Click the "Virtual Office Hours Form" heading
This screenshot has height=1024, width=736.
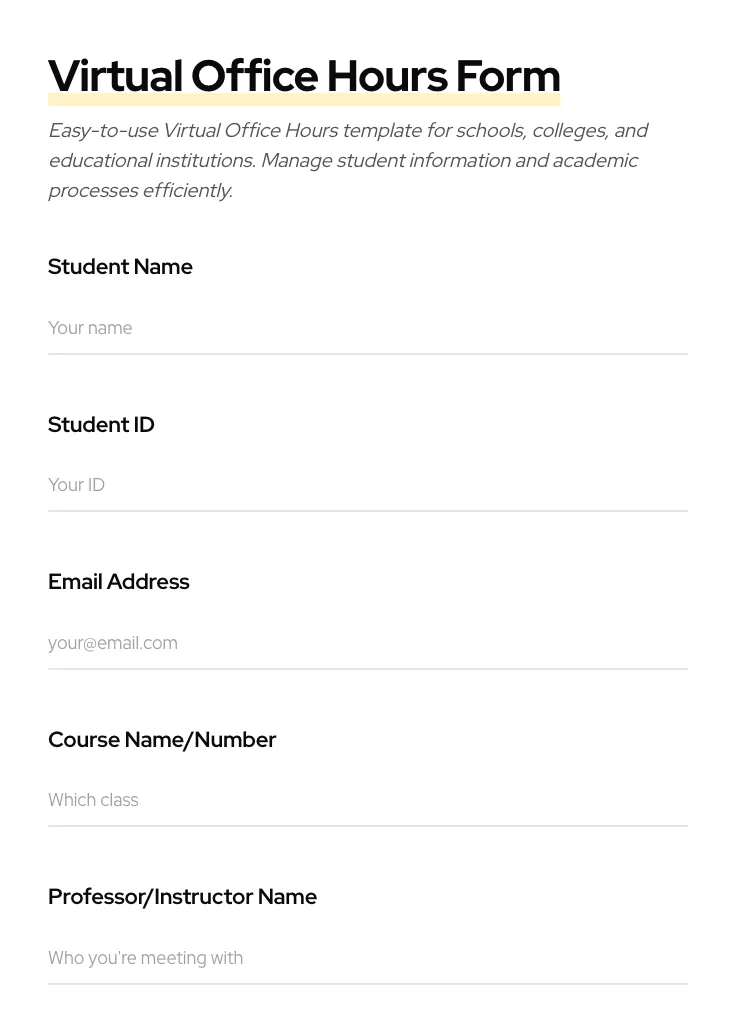304,75
